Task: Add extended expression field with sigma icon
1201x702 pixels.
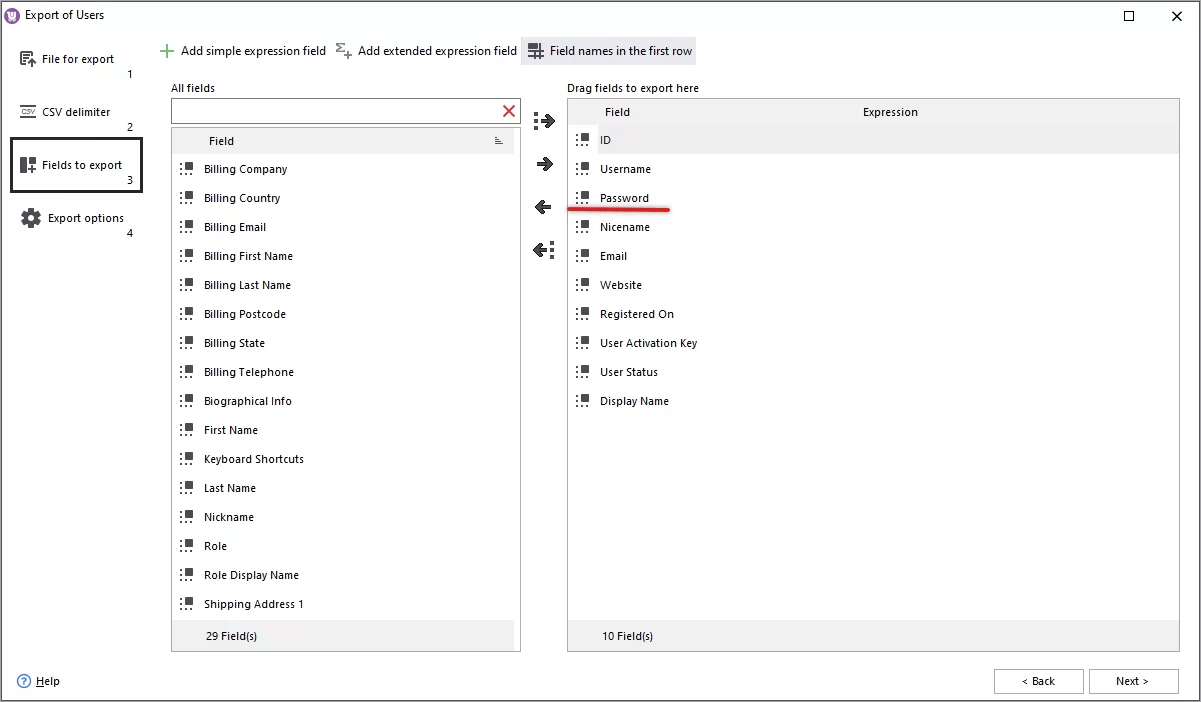Action: 343,50
